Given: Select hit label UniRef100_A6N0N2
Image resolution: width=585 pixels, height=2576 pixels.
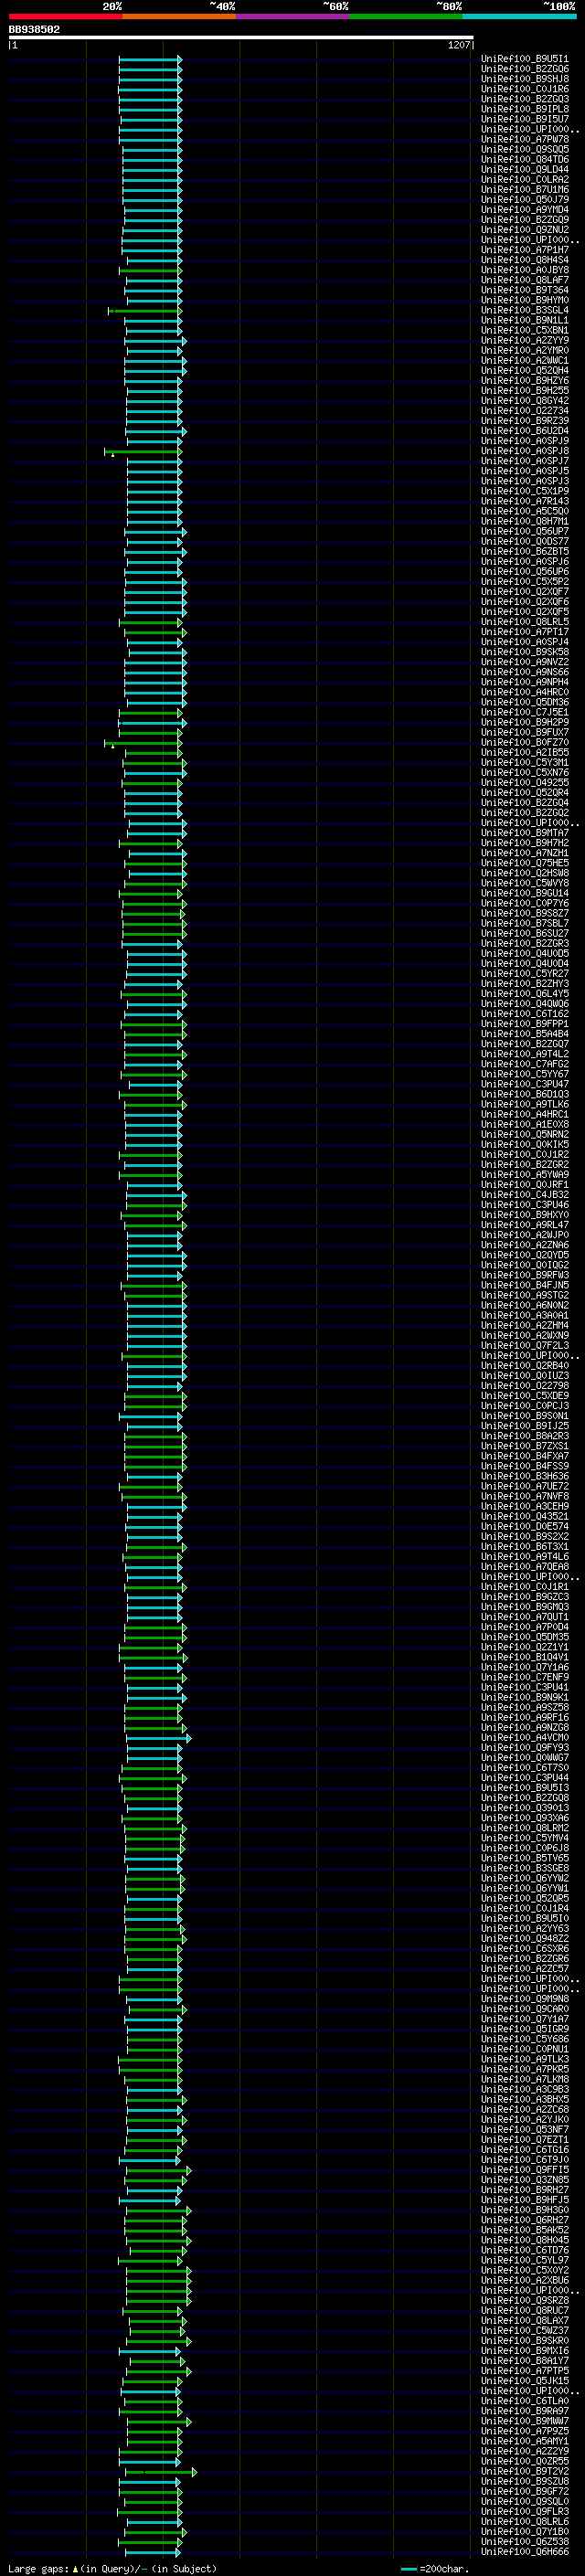Looking at the screenshot, I should 525,1306.
